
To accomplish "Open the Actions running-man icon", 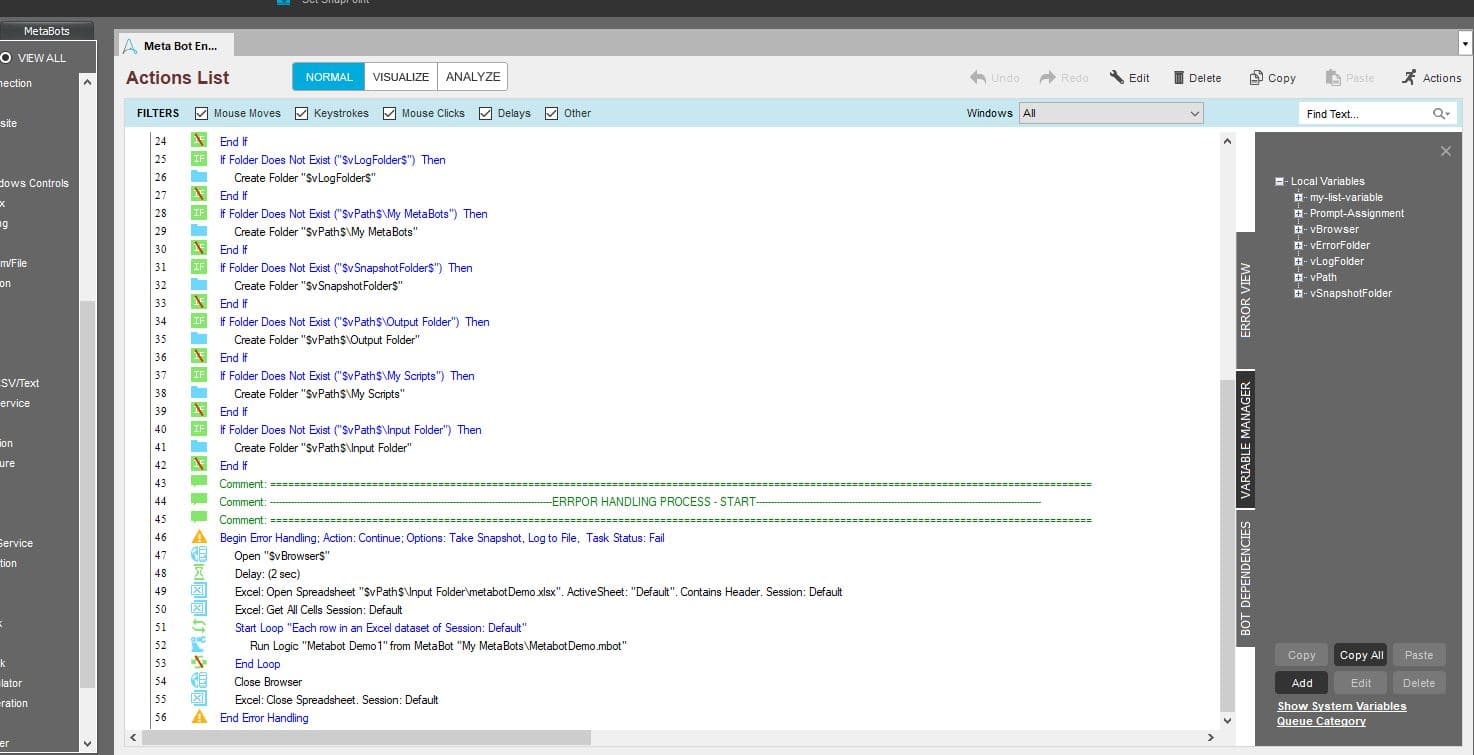I will (1410, 77).
